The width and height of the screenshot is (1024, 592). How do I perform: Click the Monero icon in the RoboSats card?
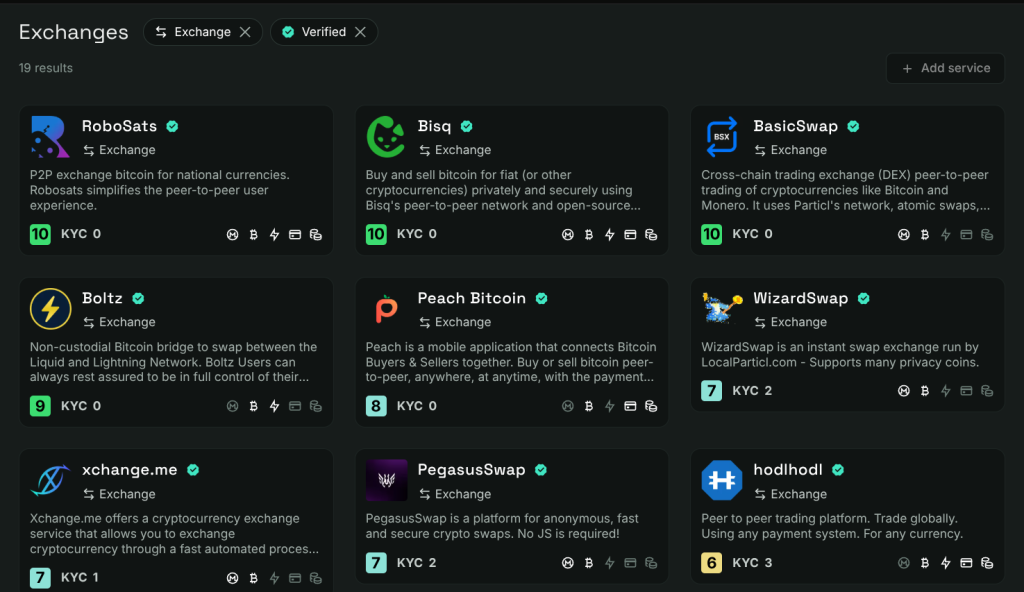pos(232,235)
